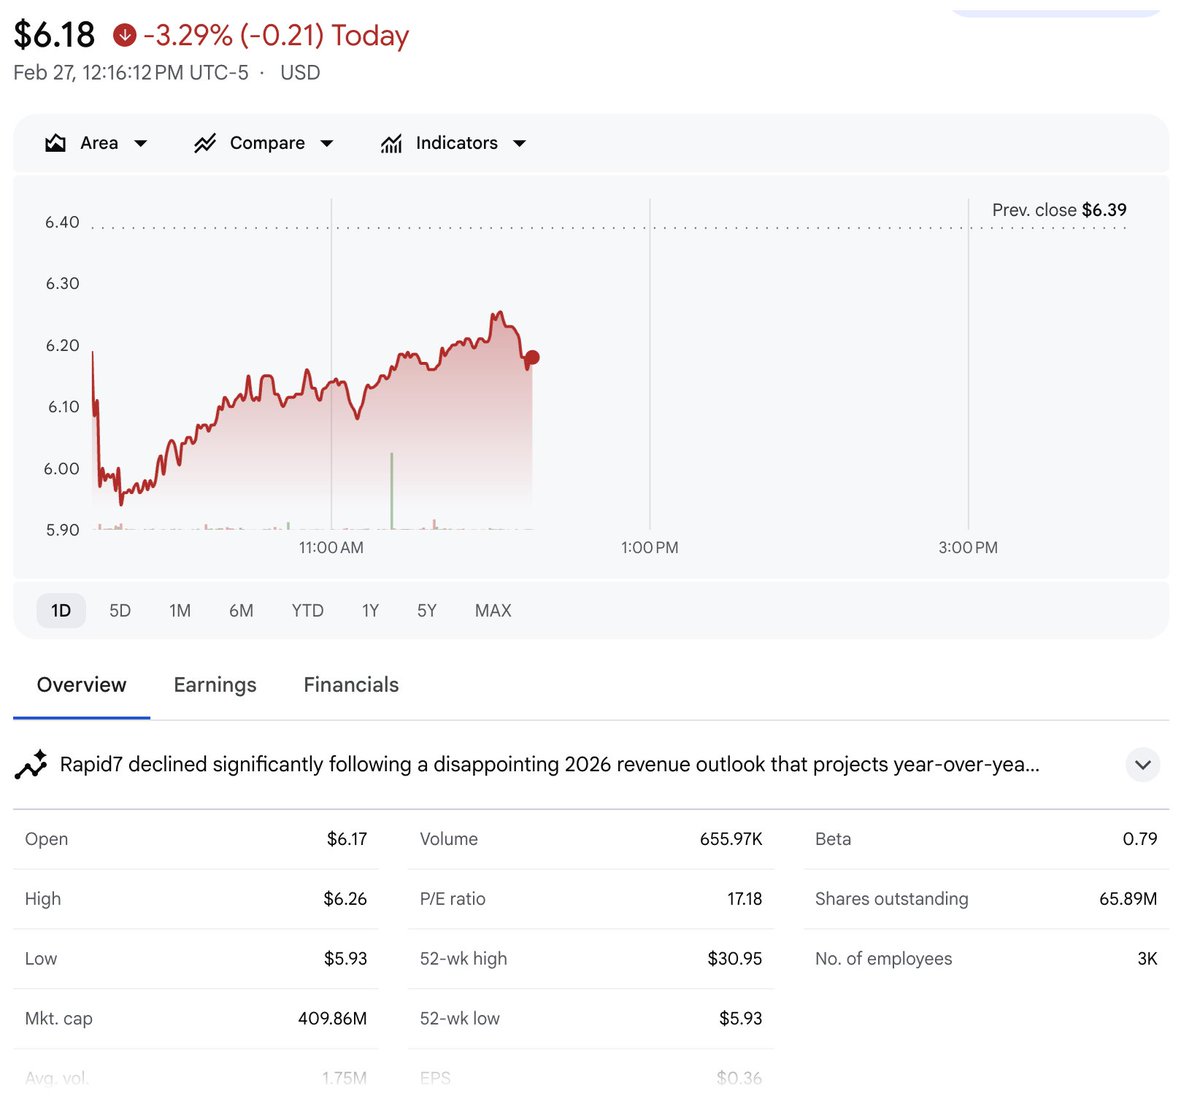Screen dimensions: 1200x1096
Task: Click the $6.18 current price
Action: tap(54, 35)
